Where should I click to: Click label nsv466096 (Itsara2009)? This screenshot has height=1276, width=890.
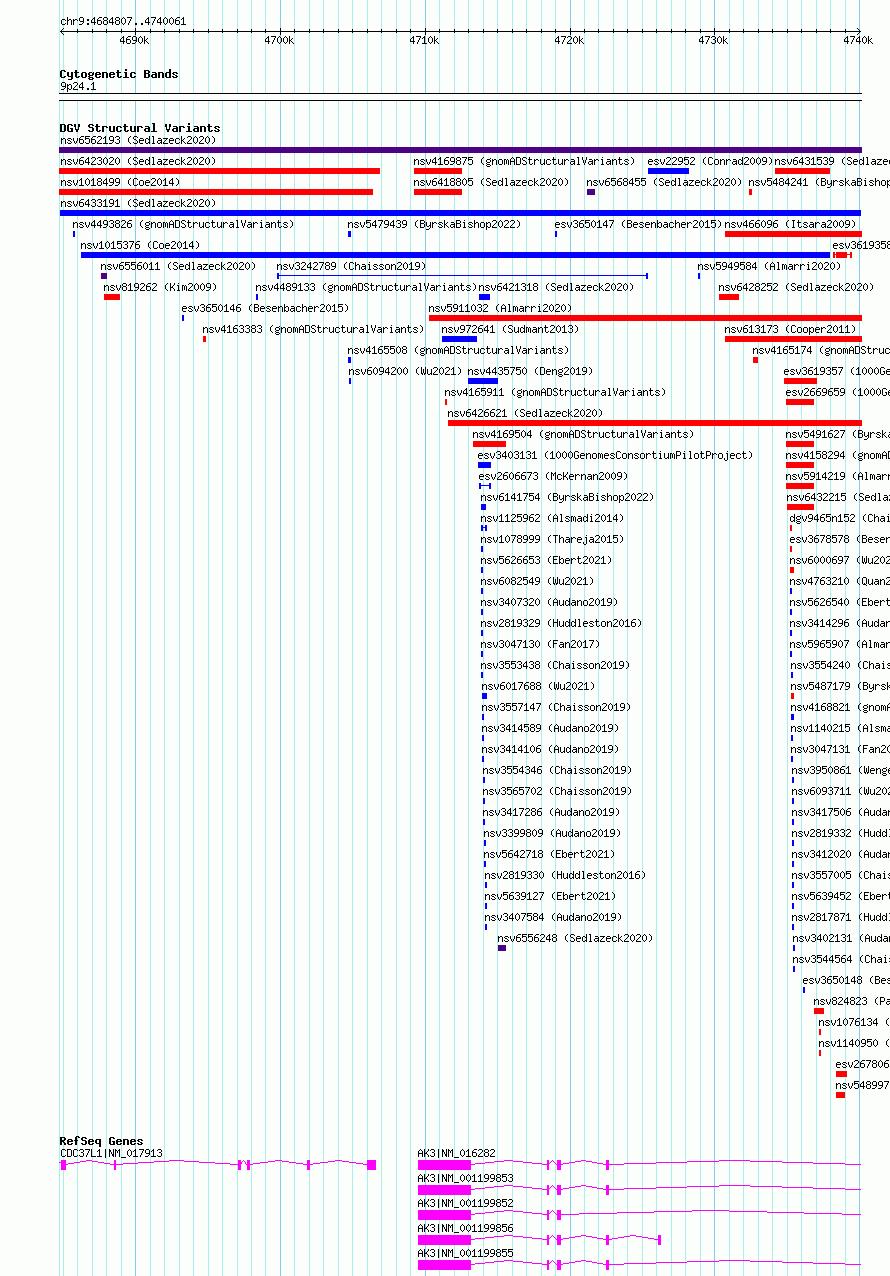point(791,224)
